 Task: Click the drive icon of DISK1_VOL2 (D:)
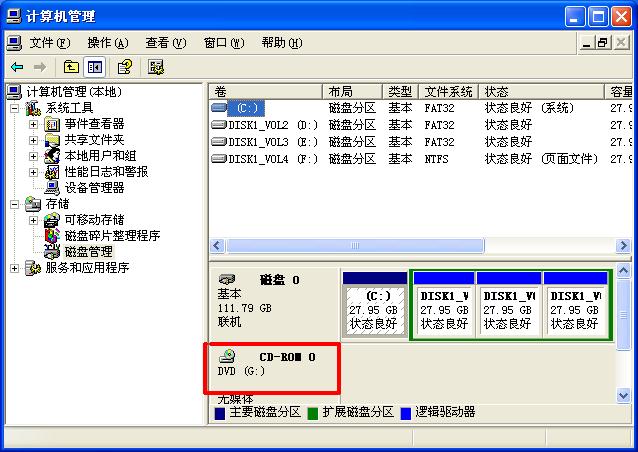coord(219,124)
